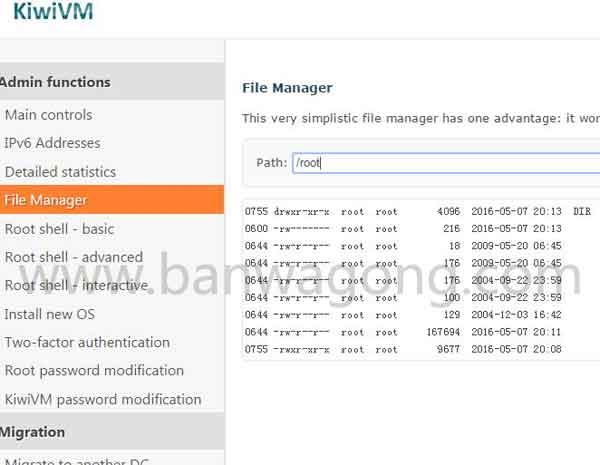600x465 pixels.
Task: Select the file row with size 129
Action: pyautogui.click(x=403, y=315)
